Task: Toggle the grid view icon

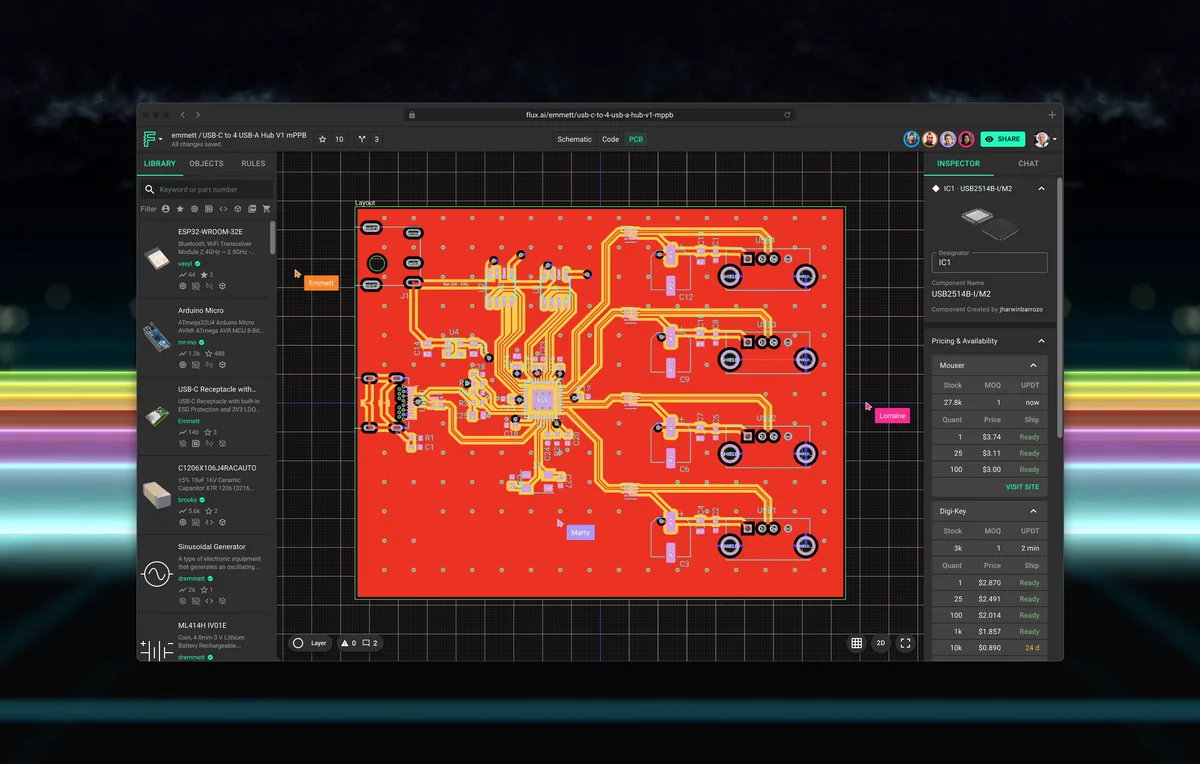Action: pos(857,643)
